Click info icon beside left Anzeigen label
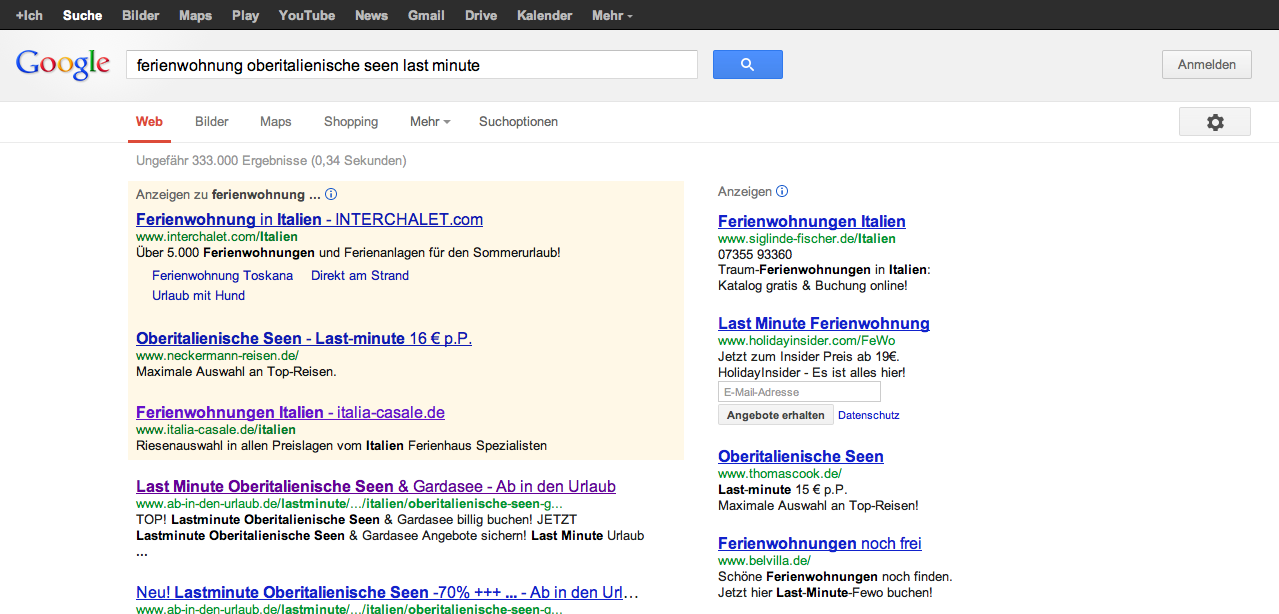1279x614 pixels. pos(331,194)
